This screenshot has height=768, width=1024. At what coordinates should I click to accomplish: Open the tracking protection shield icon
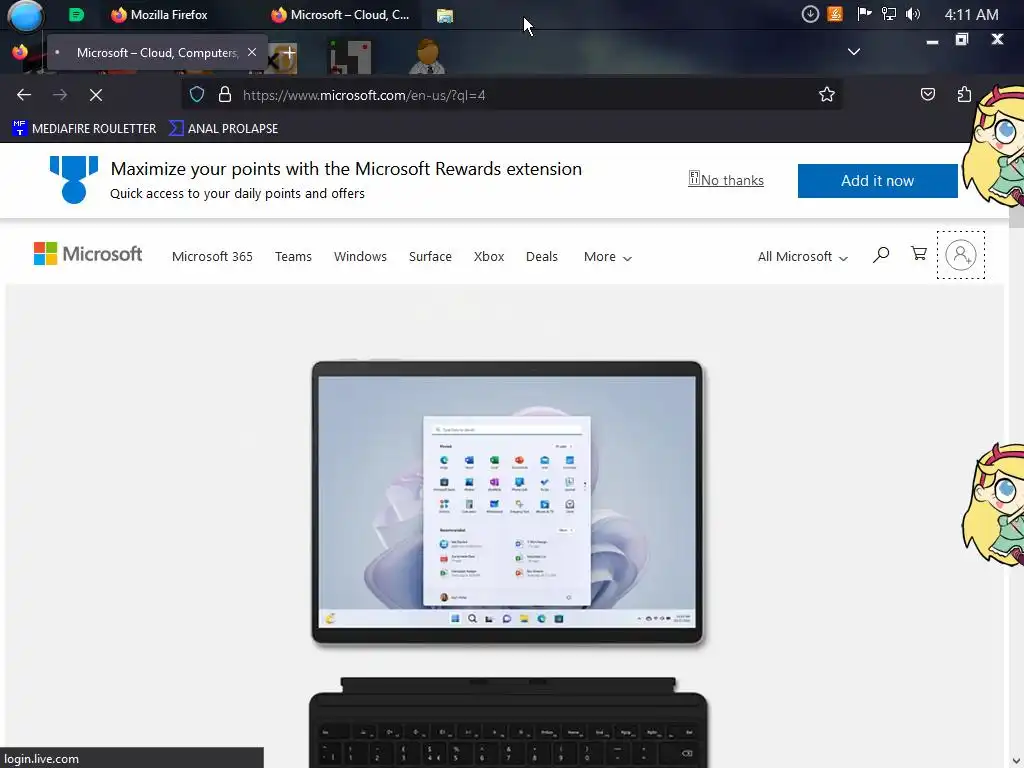coord(197,95)
